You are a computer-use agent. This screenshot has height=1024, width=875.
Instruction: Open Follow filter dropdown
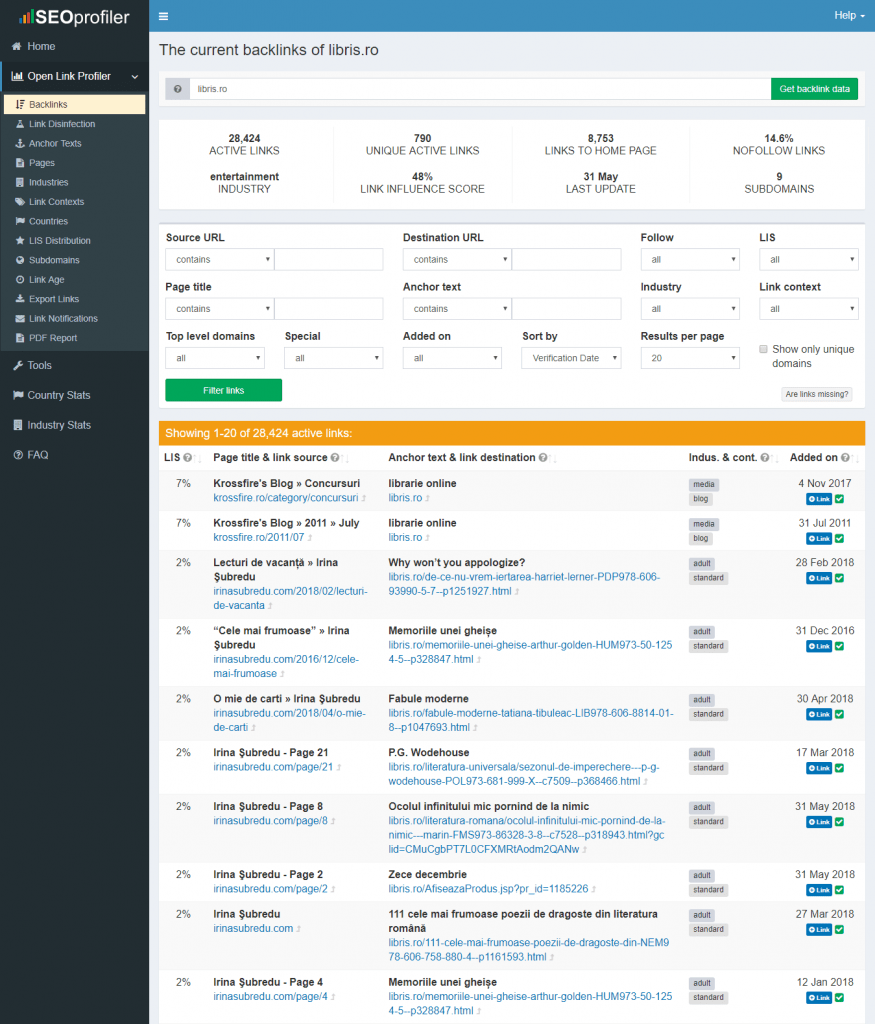click(x=690, y=259)
